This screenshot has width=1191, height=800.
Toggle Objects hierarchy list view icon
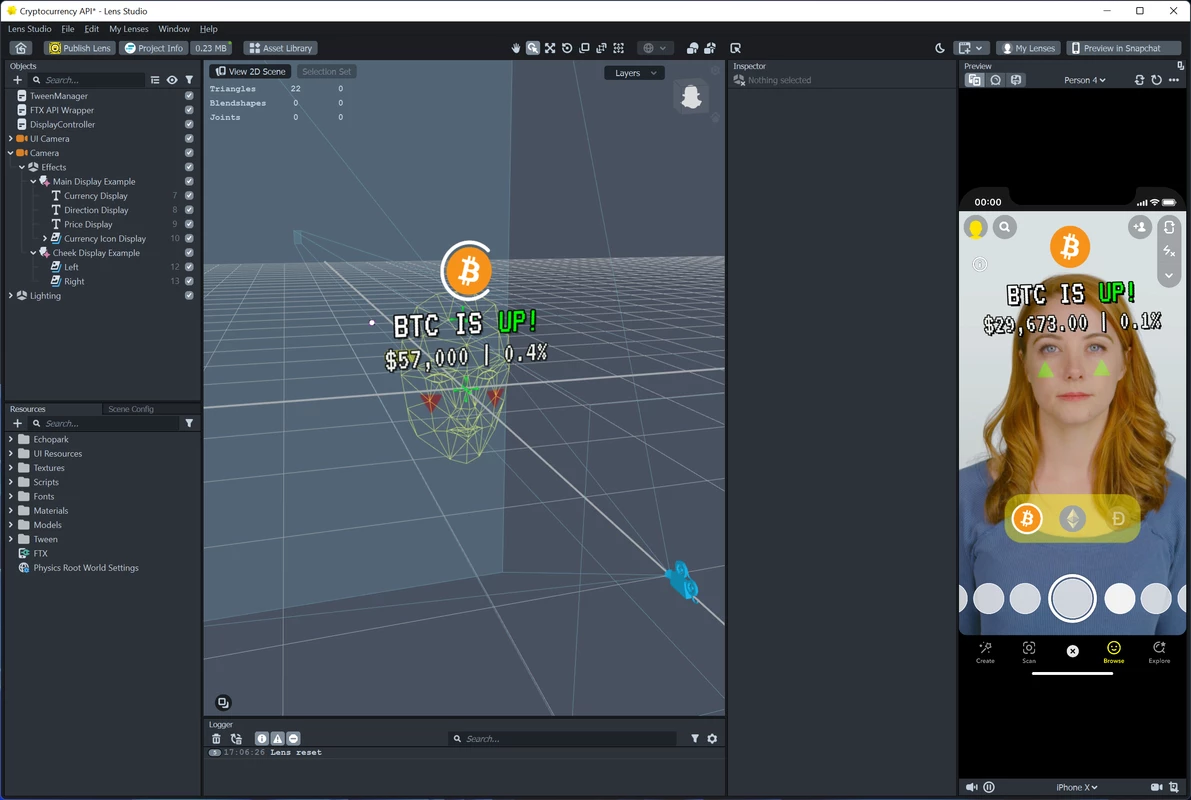pos(155,80)
